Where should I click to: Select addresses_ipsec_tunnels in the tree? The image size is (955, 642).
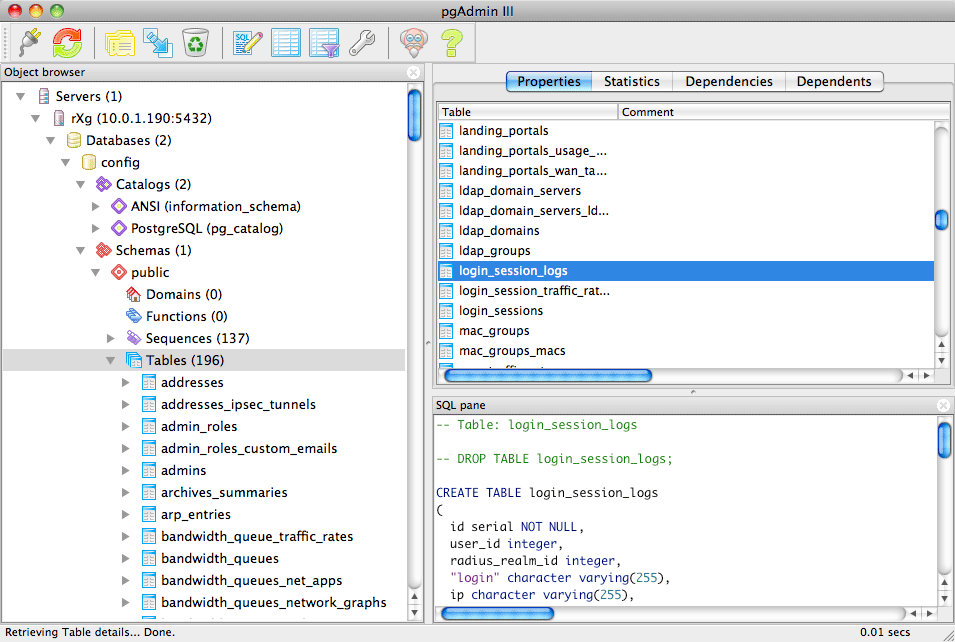tap(238, 404)
